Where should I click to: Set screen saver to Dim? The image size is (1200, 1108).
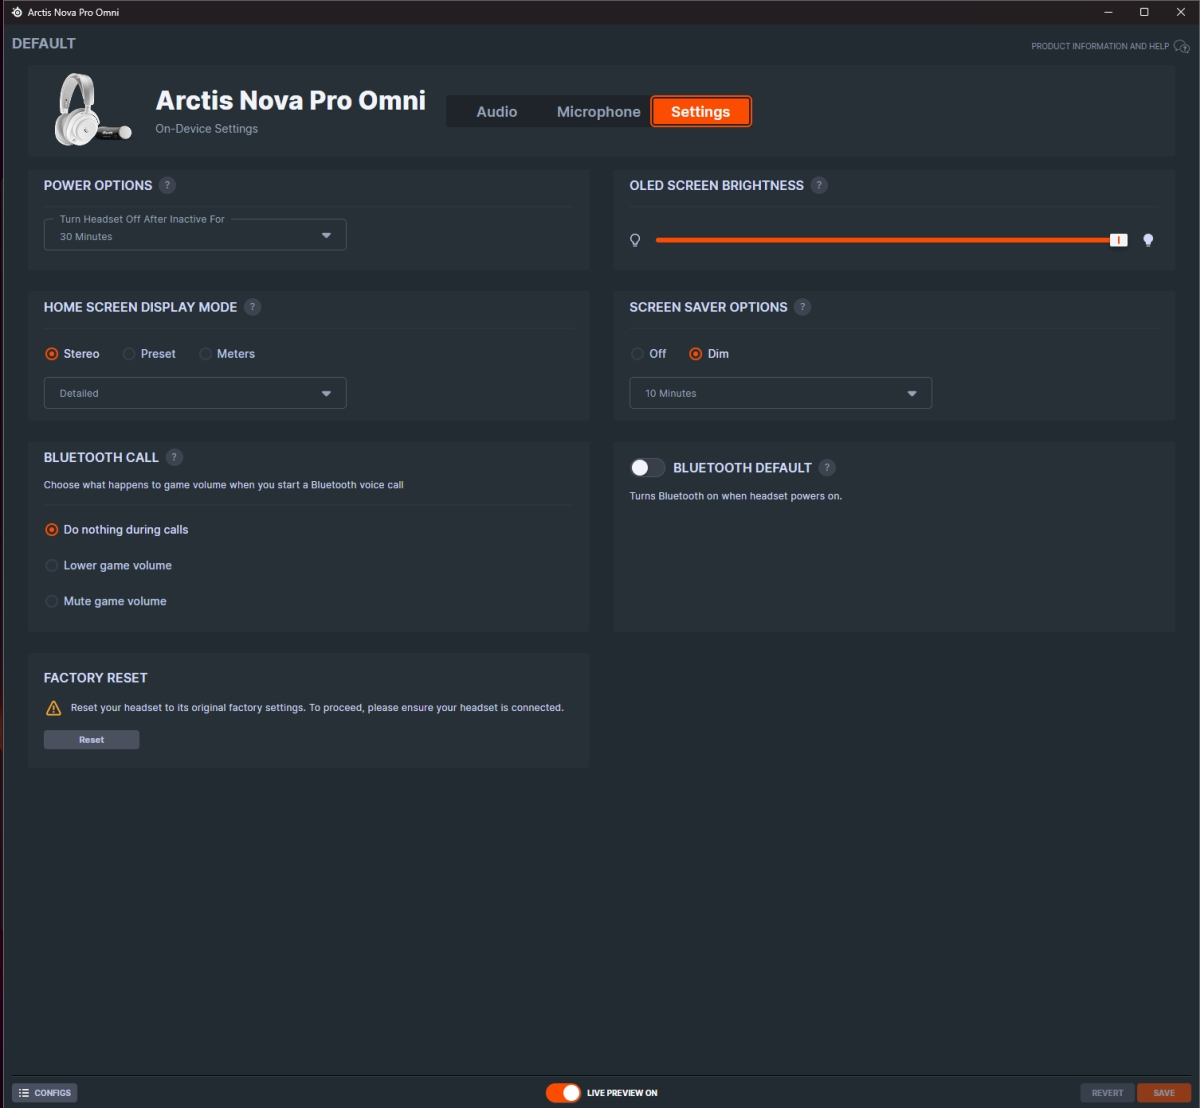[709, 354]
